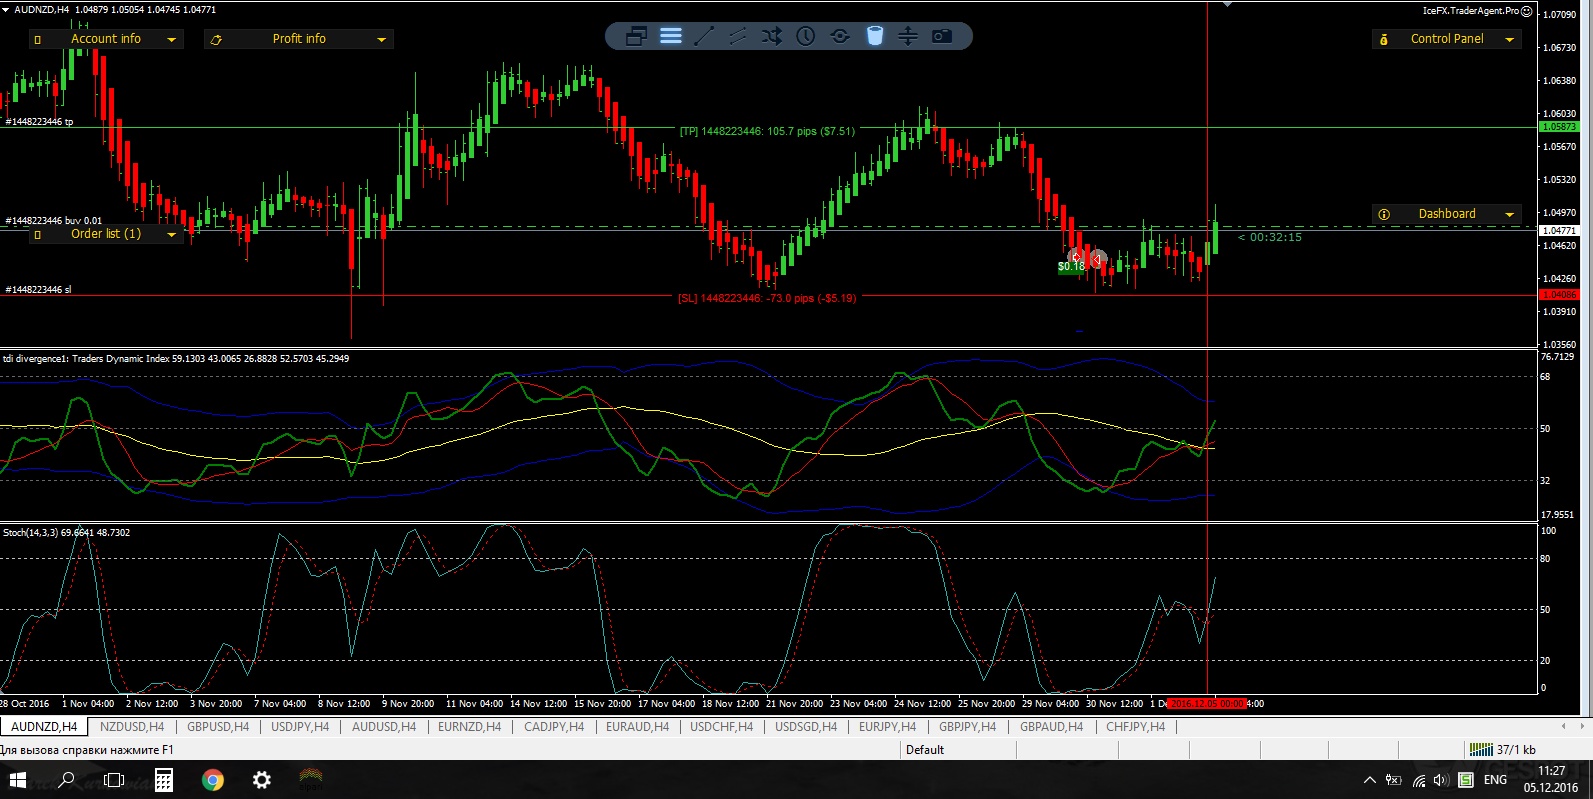Switch to the GBPUSD,H4 chart tab
Screen dimensions: 1593x799
point(218,727)
